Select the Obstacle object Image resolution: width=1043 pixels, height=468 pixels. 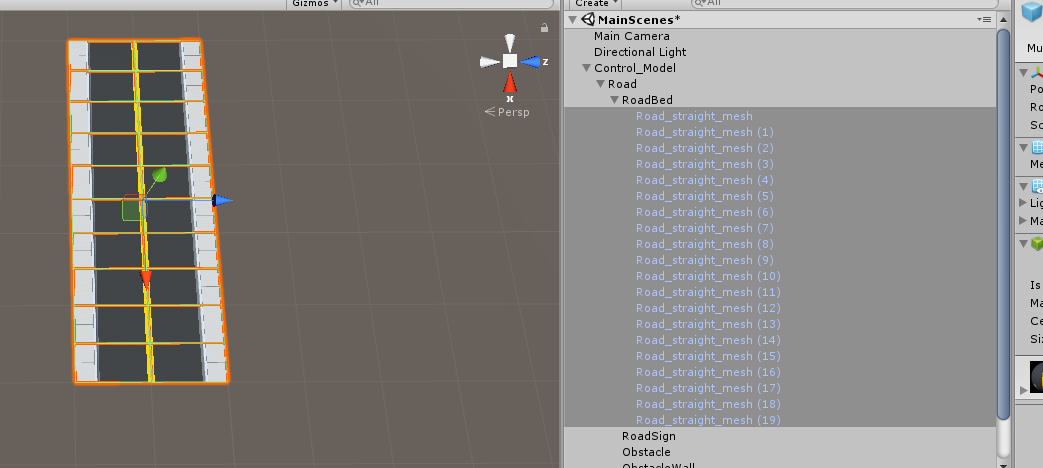click(646, 452)
